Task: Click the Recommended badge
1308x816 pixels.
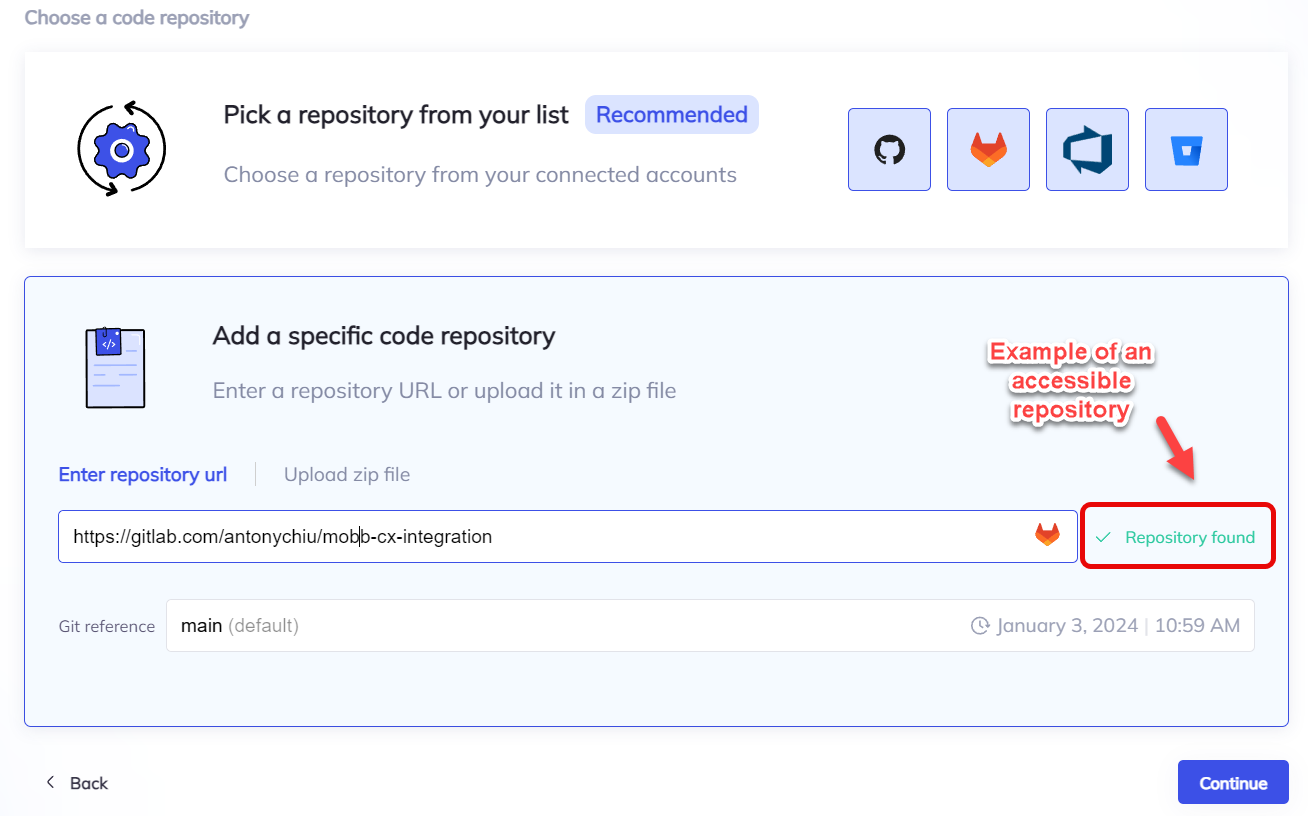Action: (x=672, y=115)
